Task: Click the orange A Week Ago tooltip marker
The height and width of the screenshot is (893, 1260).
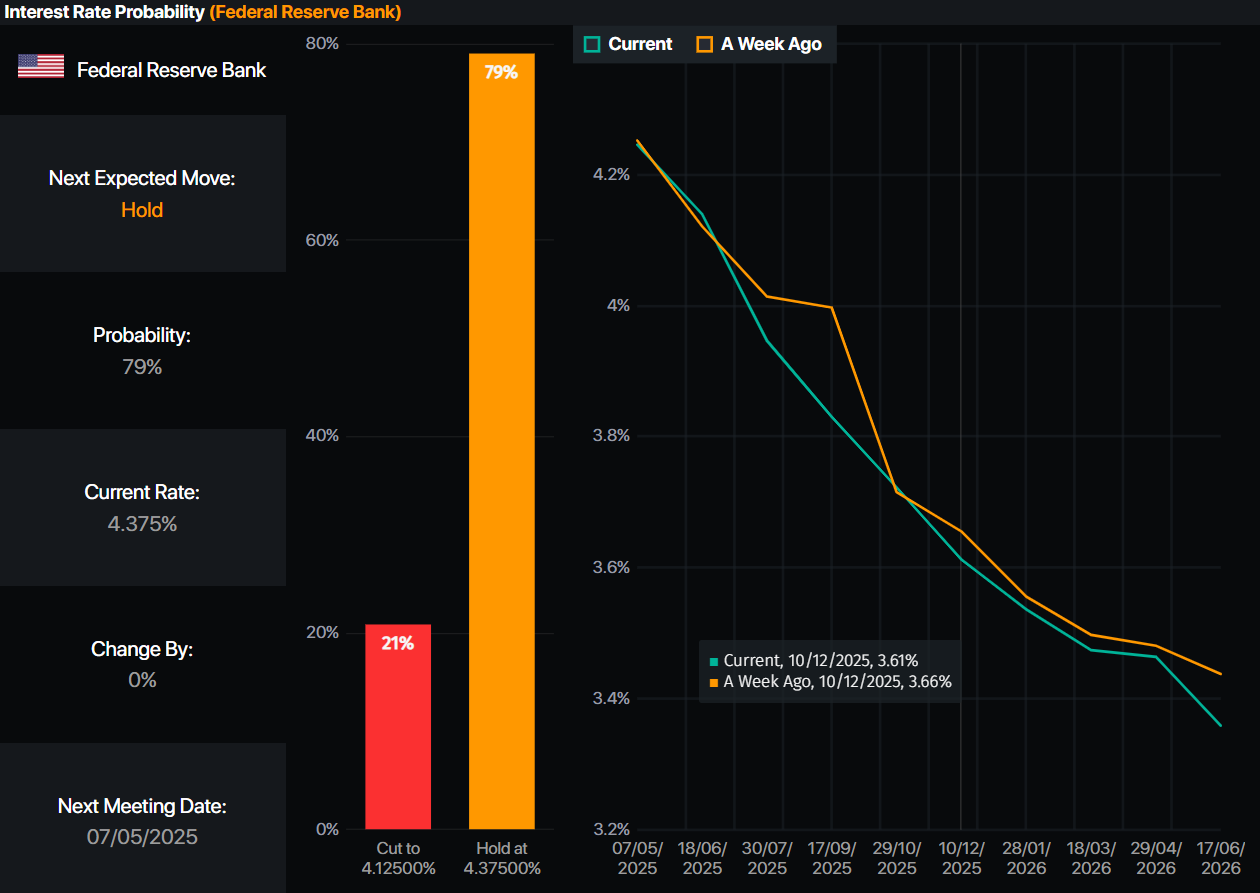Action: tap(714, 682)
